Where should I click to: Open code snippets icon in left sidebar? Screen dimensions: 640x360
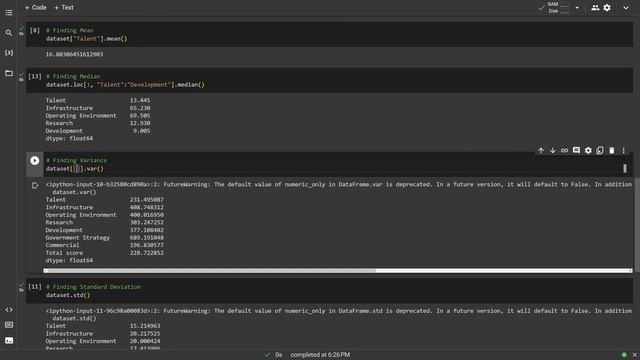click(9, 309)
